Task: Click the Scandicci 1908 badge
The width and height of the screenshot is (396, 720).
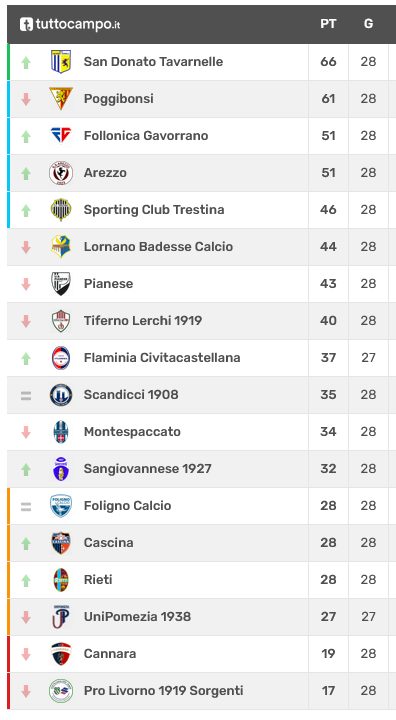Action: point(61,394)
